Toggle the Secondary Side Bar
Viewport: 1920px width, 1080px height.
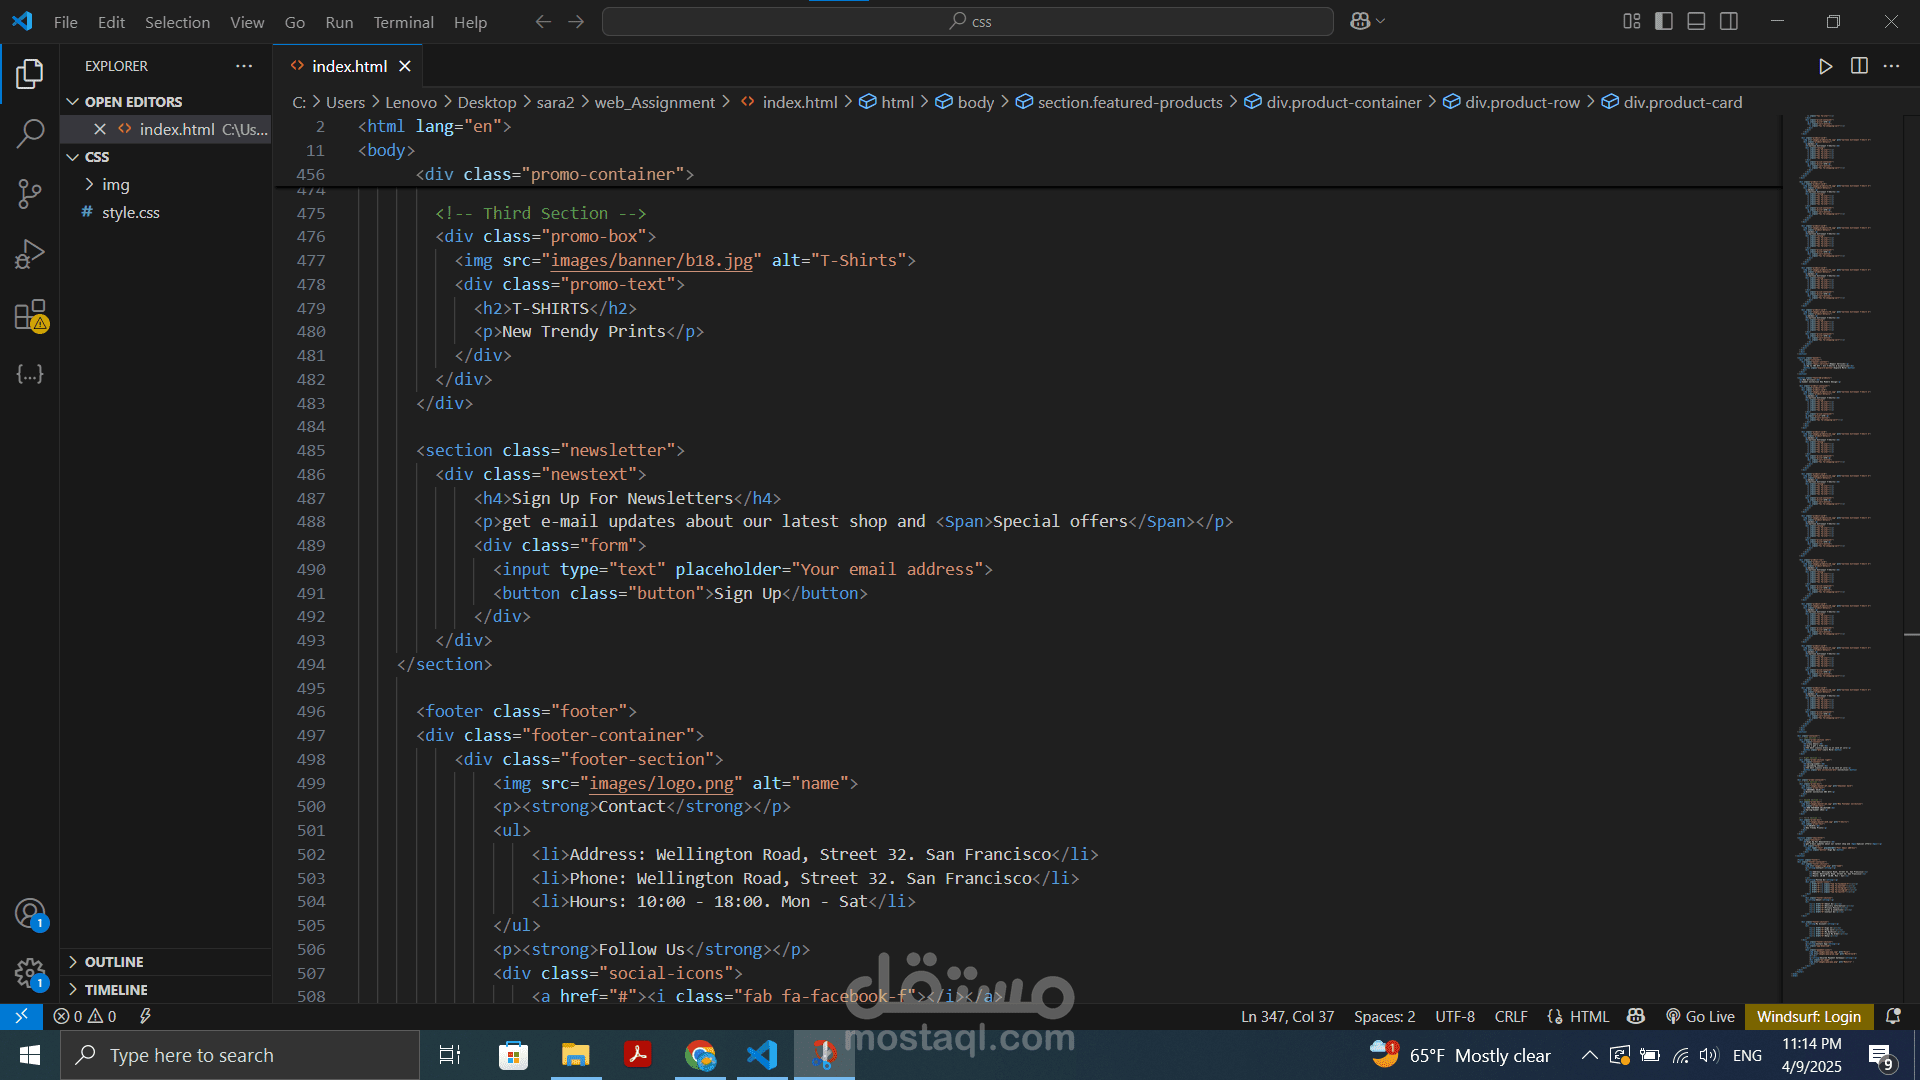(1729, 21)
